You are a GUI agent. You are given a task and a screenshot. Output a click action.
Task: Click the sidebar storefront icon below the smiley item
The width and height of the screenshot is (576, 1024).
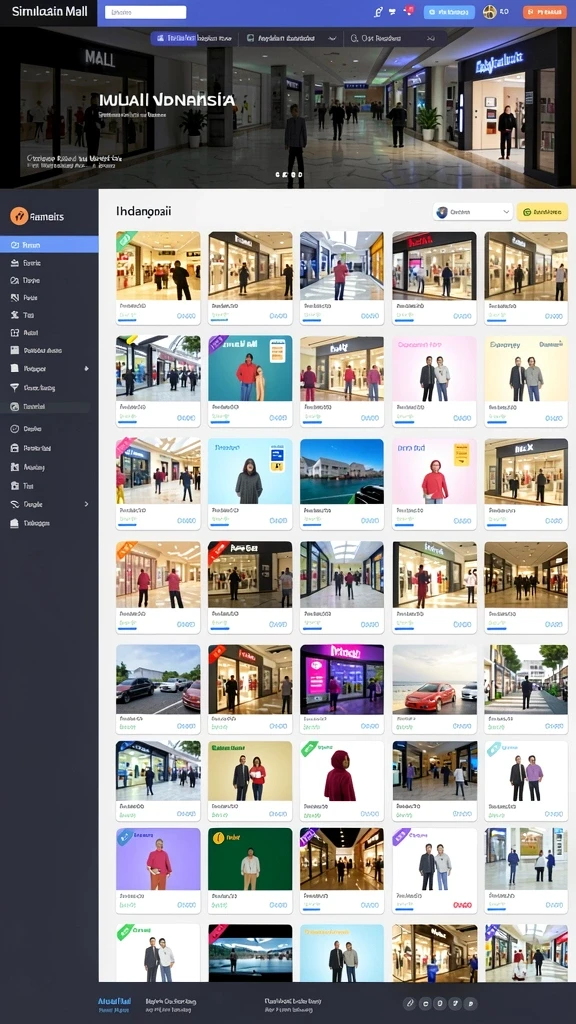click(14, 449)
